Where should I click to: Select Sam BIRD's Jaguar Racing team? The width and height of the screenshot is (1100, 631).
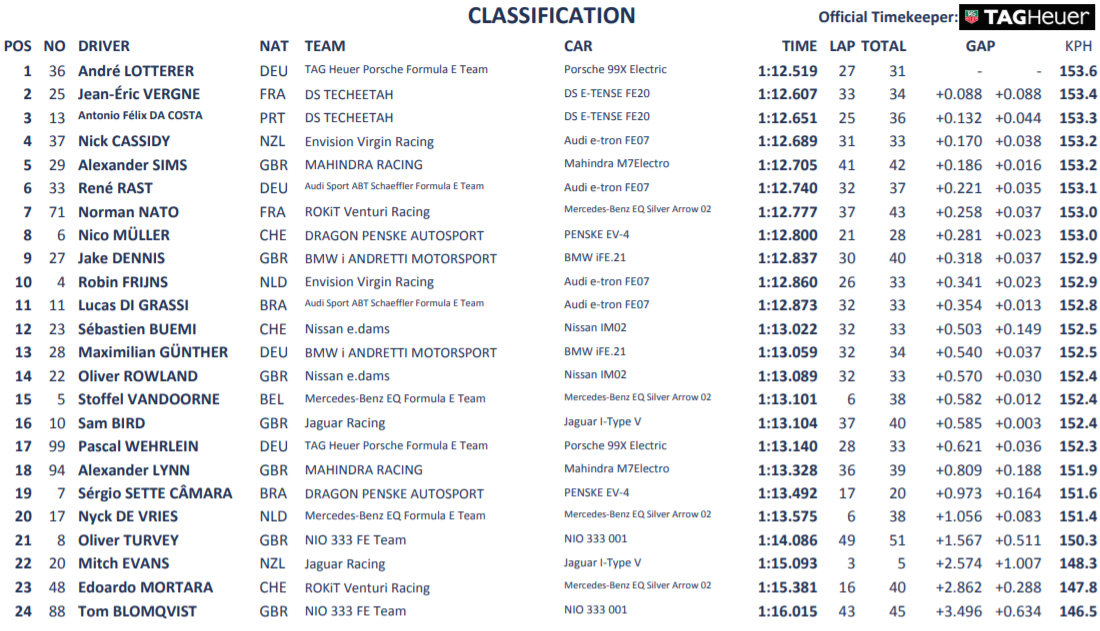[344, 423]
